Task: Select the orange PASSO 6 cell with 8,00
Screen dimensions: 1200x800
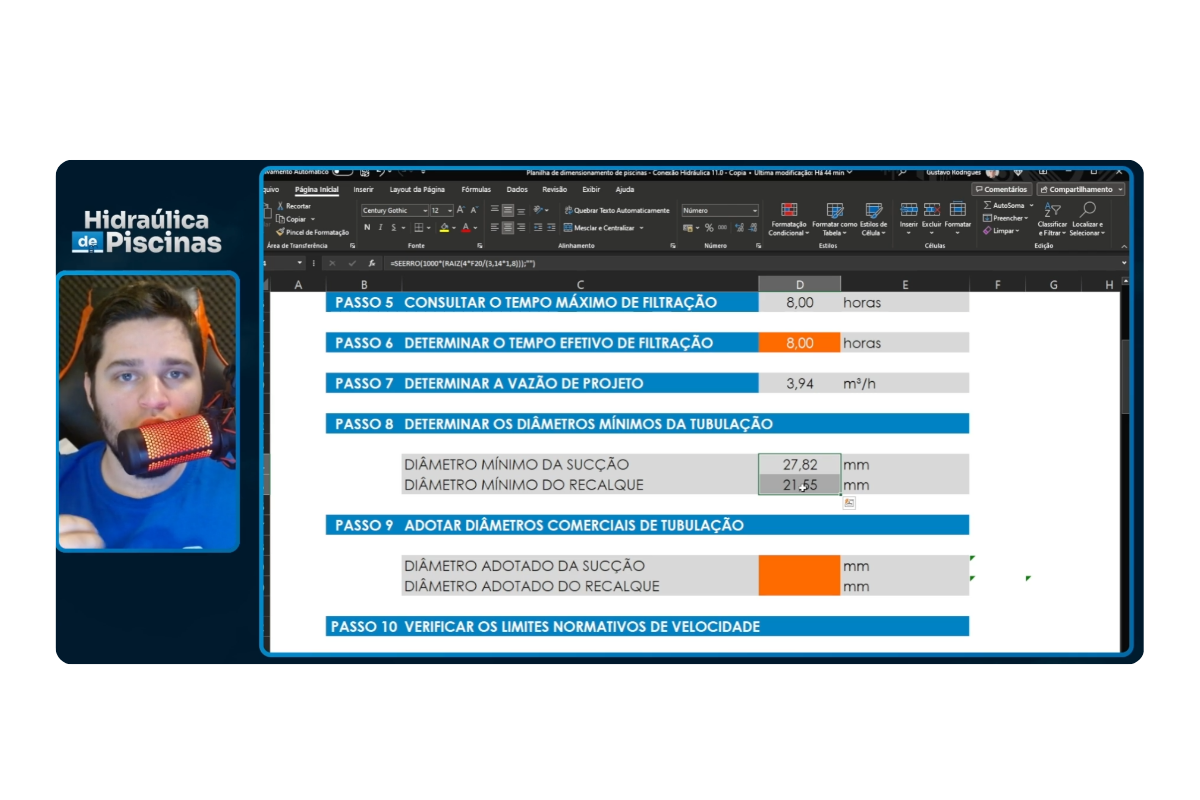Action: [799, 343]
